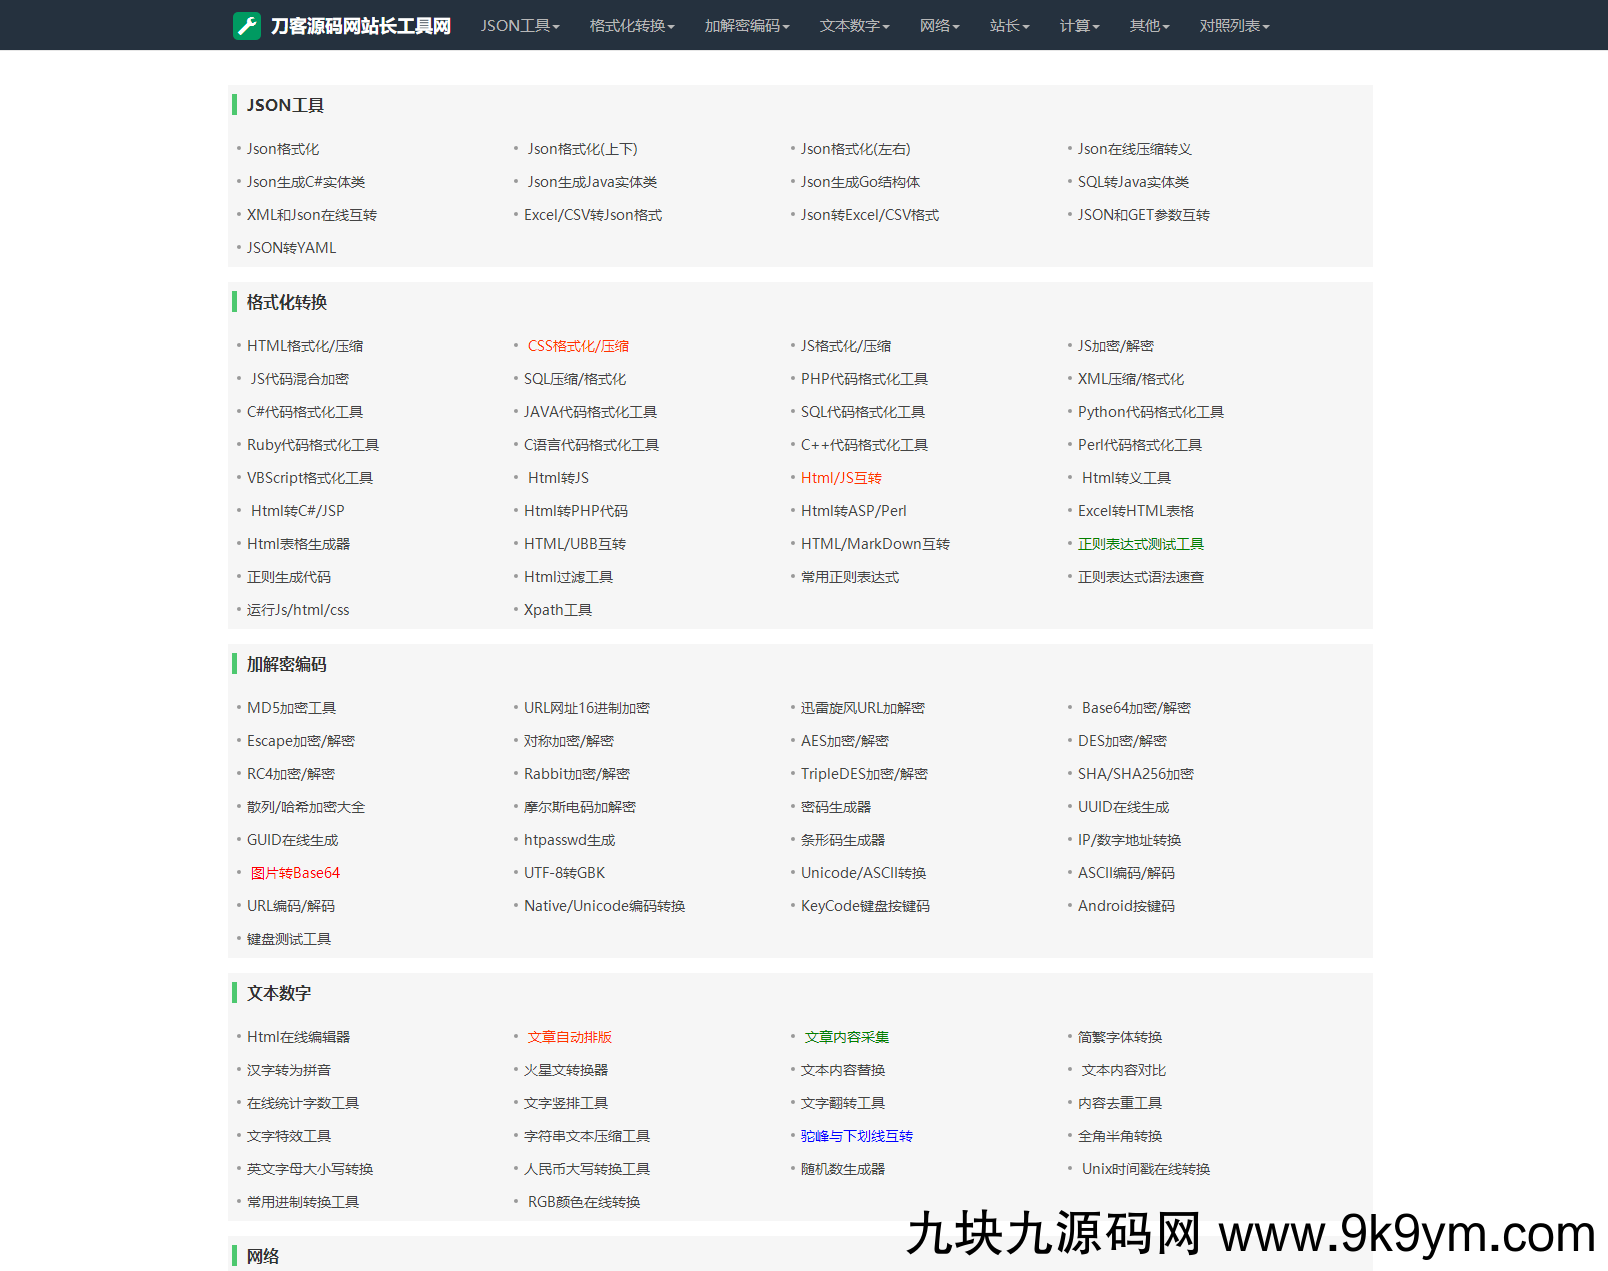The image size is (1608, 1271).
Task: Open the blue 驼峰与下划线互转 link
Action: [857, 1136]
